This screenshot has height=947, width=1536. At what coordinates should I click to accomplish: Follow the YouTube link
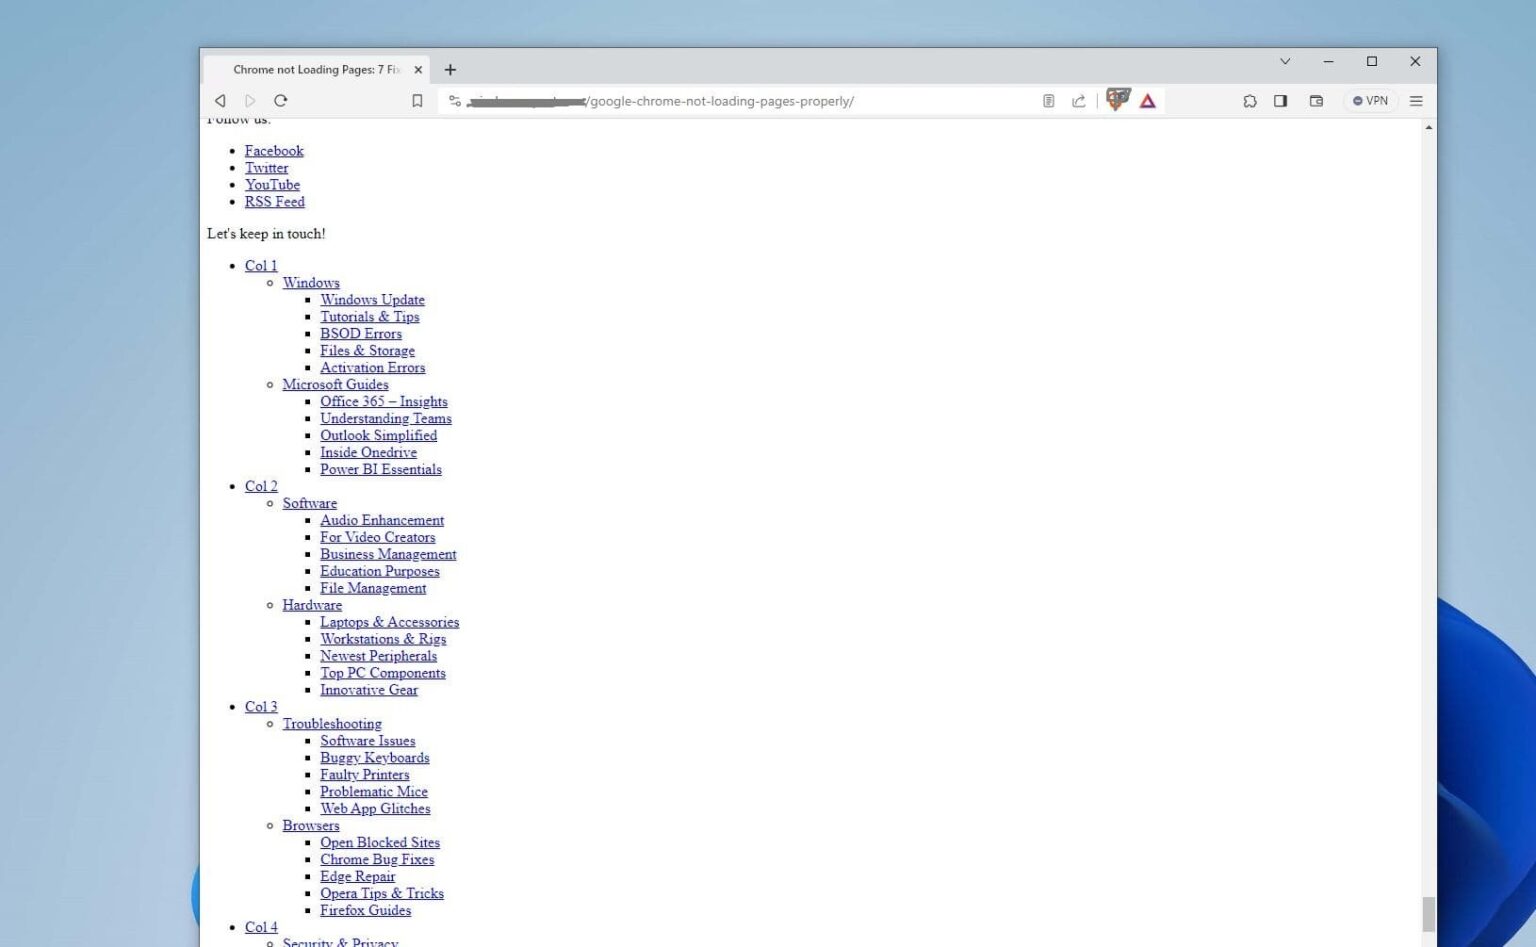coord(271,185)
